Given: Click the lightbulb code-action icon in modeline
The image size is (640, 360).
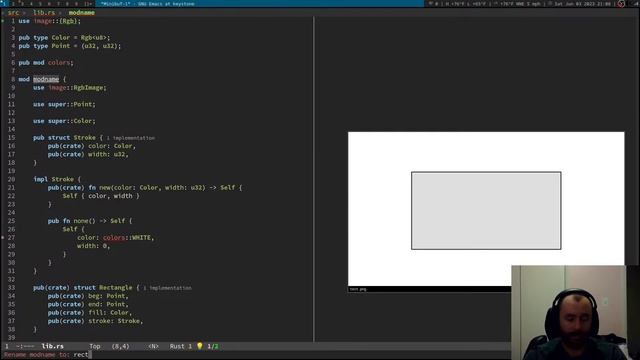Looking at the screenshot, I should click(x=200, y=346).
